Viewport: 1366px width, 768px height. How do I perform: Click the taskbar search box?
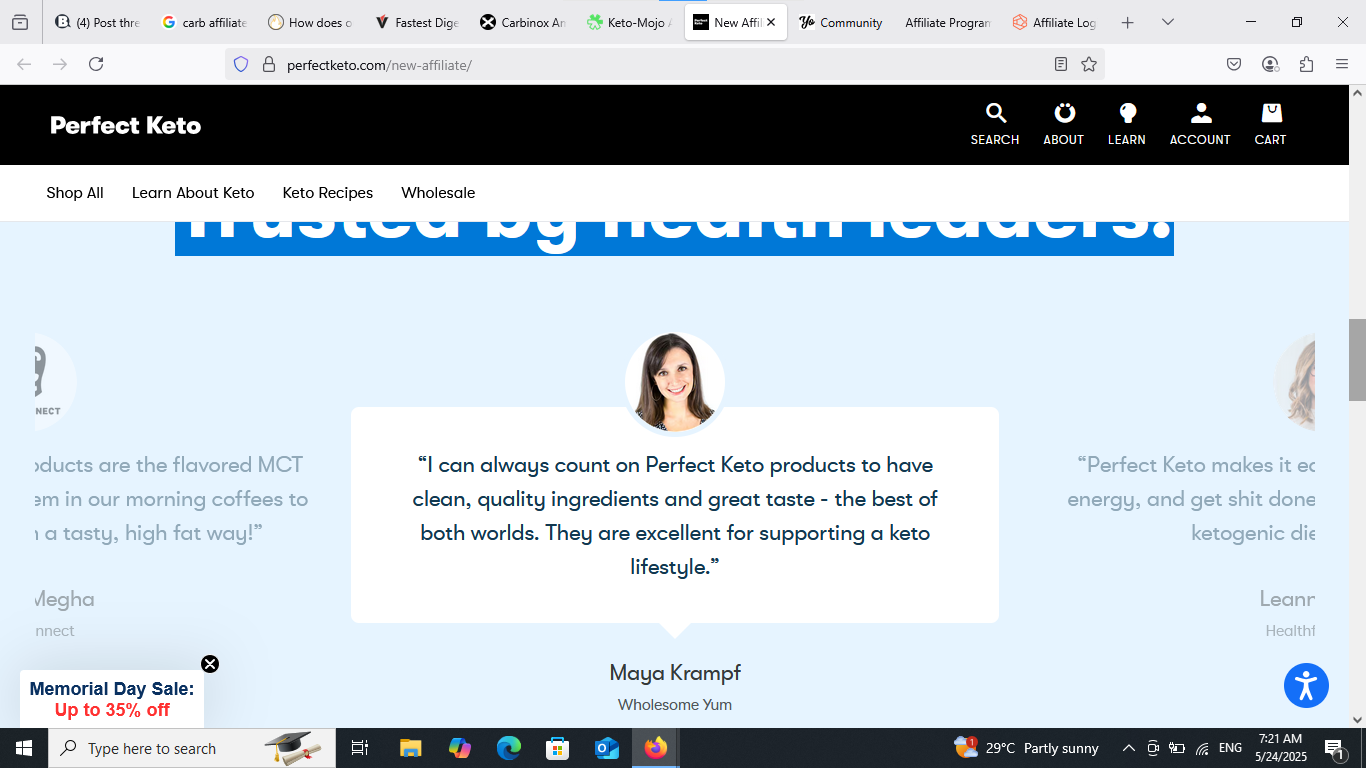coord(192,748)
